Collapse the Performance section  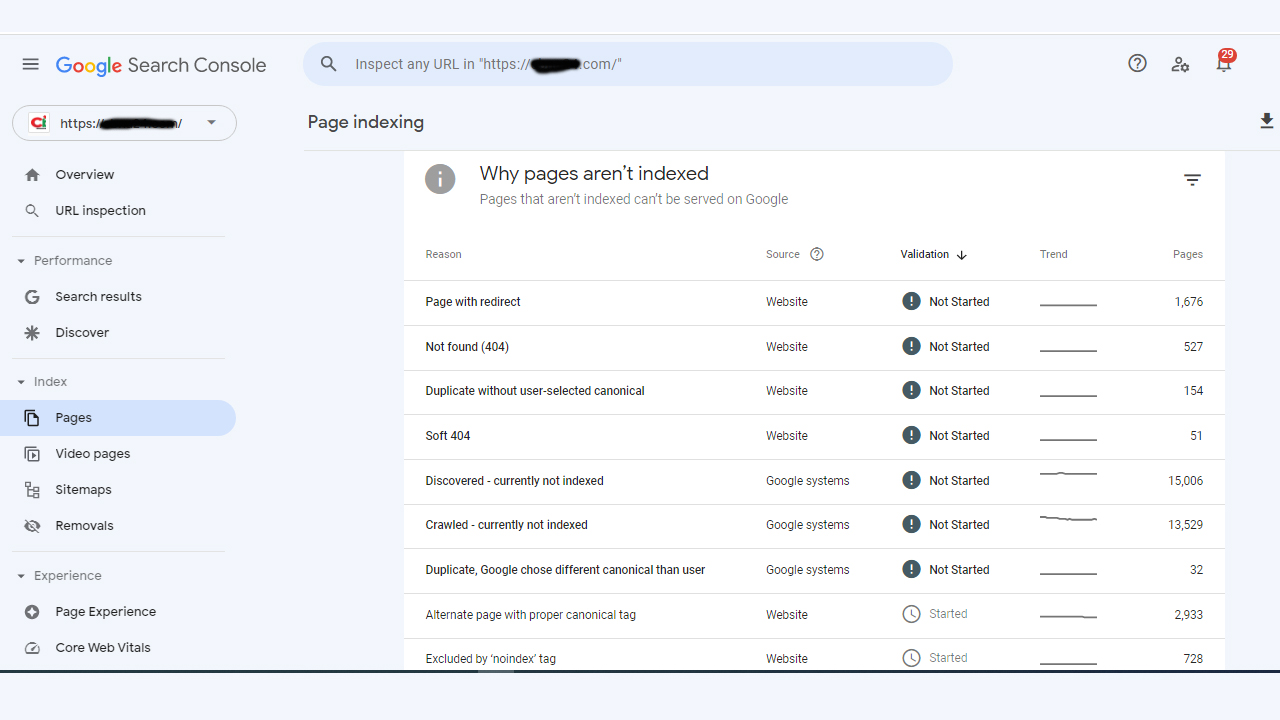(19, 260)
